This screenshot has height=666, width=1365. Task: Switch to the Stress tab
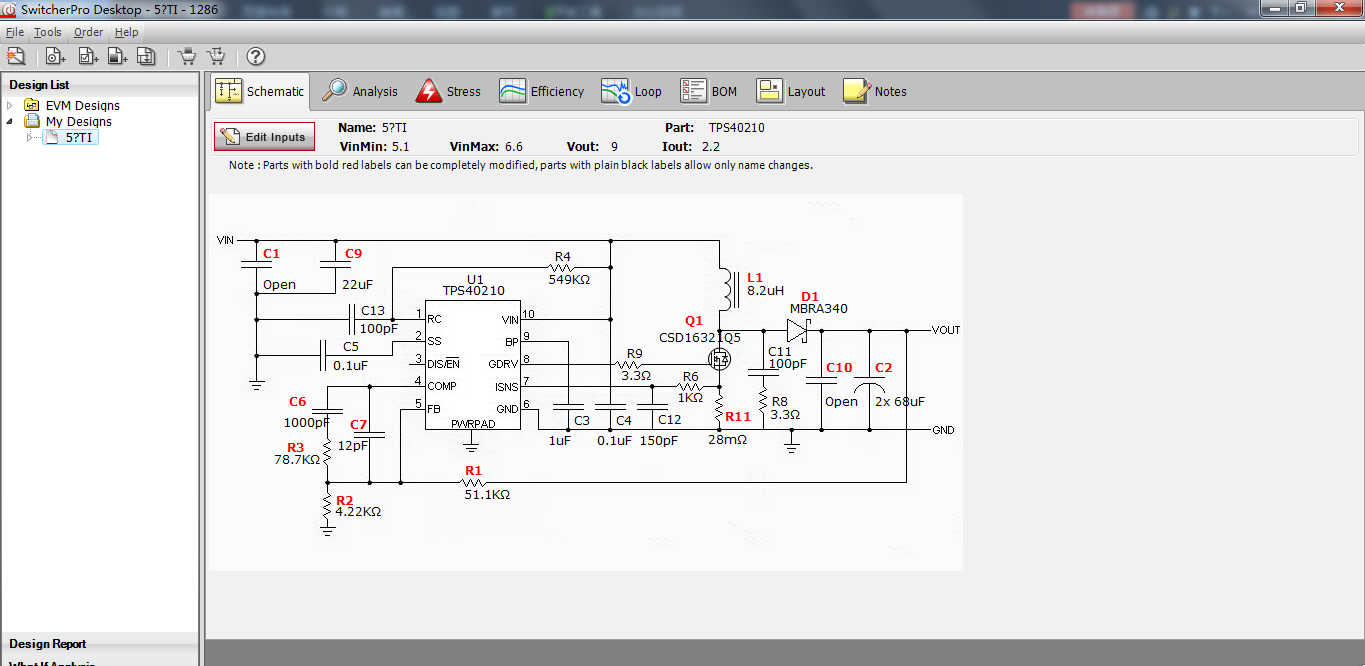pos(448,91)
